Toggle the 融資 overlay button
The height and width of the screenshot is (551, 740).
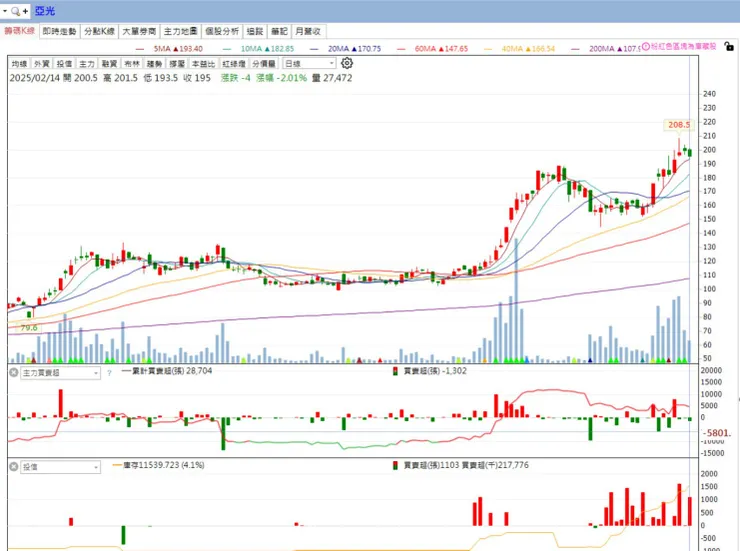109,63
